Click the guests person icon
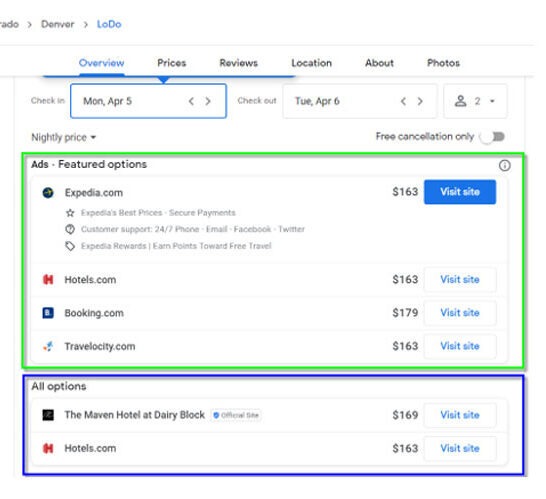Image resolution: width=546 pixels, height=499 pixels. pyautogui.click(x=460, y=101)
